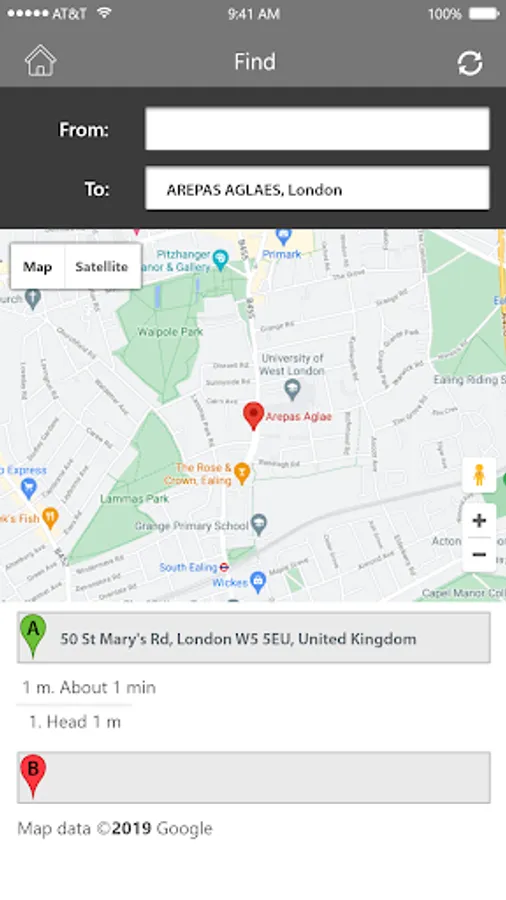Edit the To field with Arepas Aglaes
This screenshot has height=900, width=506.
[x=317, y=189]
